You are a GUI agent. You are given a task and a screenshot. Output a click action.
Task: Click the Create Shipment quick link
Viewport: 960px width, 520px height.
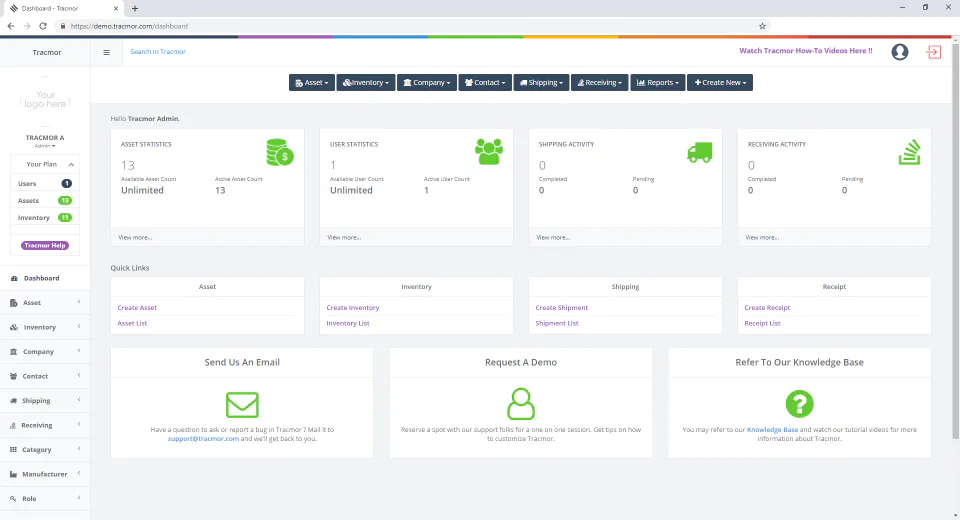[x=561, y=307]
